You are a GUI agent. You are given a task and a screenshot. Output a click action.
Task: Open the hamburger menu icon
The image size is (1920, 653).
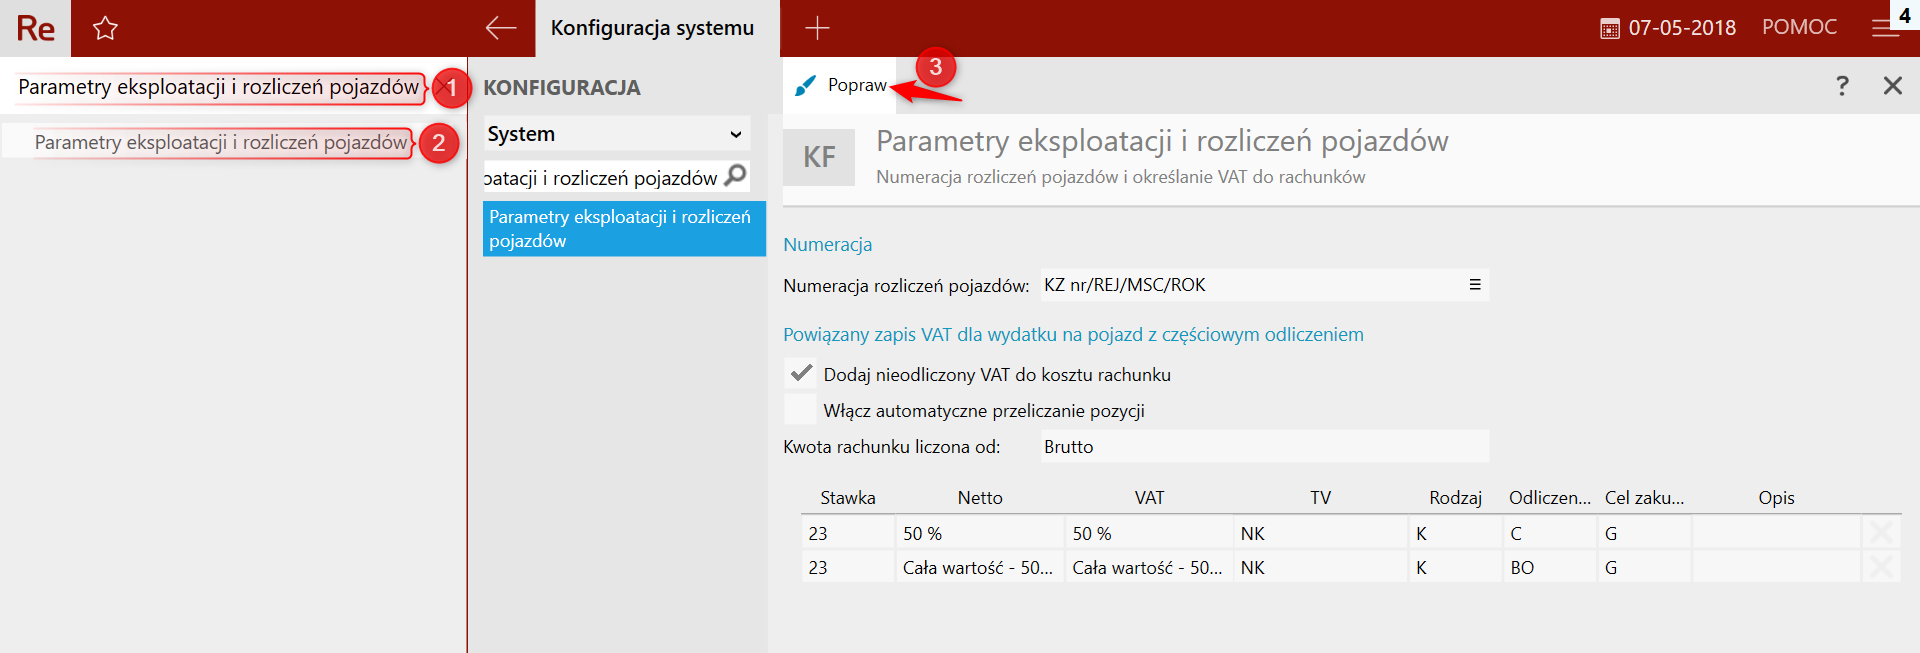(1885, 28)
